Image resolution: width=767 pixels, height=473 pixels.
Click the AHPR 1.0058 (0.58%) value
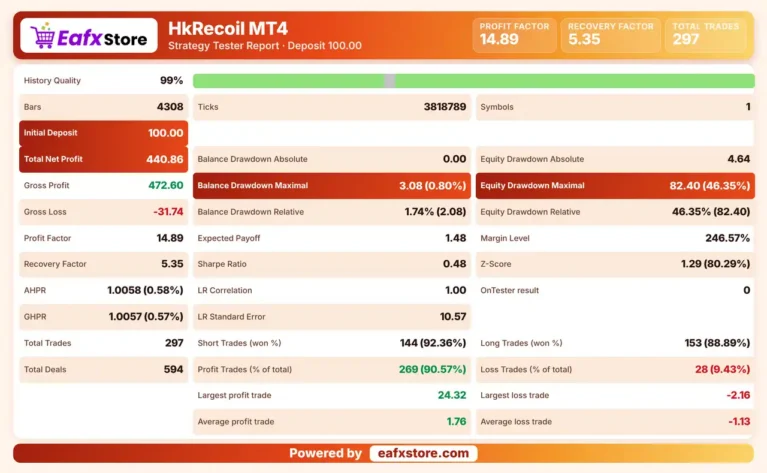tap(145, 291)
